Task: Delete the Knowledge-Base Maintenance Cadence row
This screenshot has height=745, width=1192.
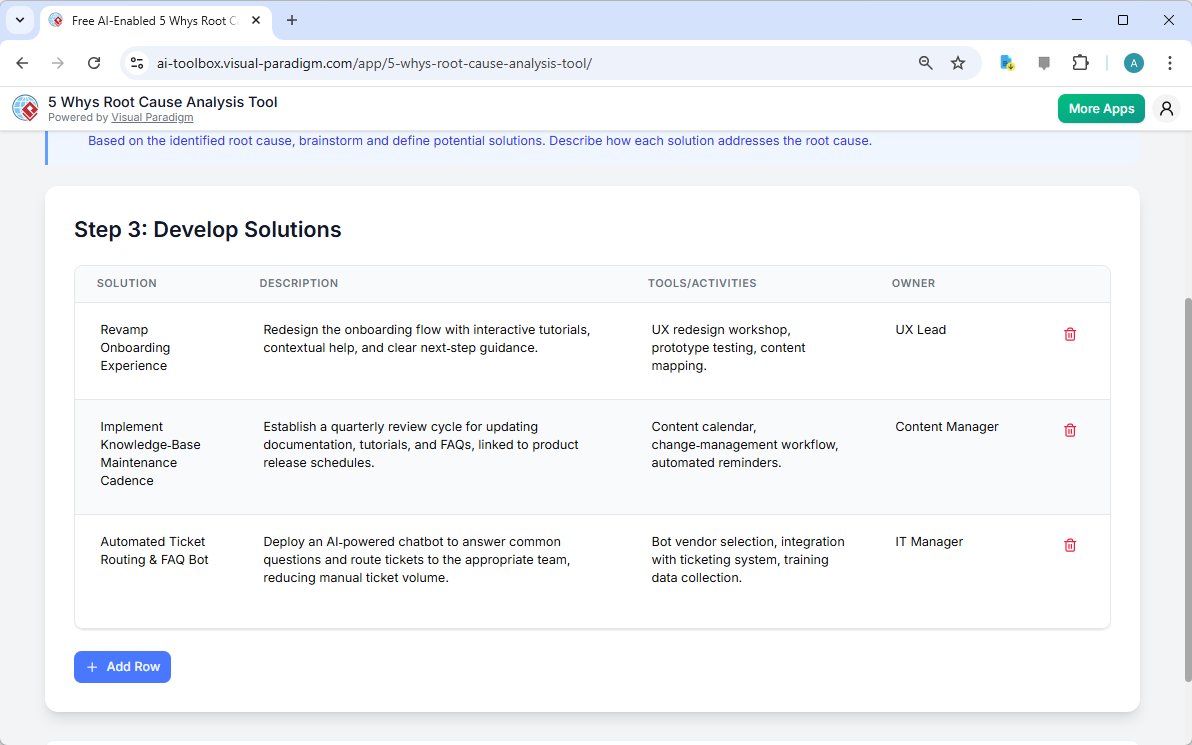Action: (1070, 430)
